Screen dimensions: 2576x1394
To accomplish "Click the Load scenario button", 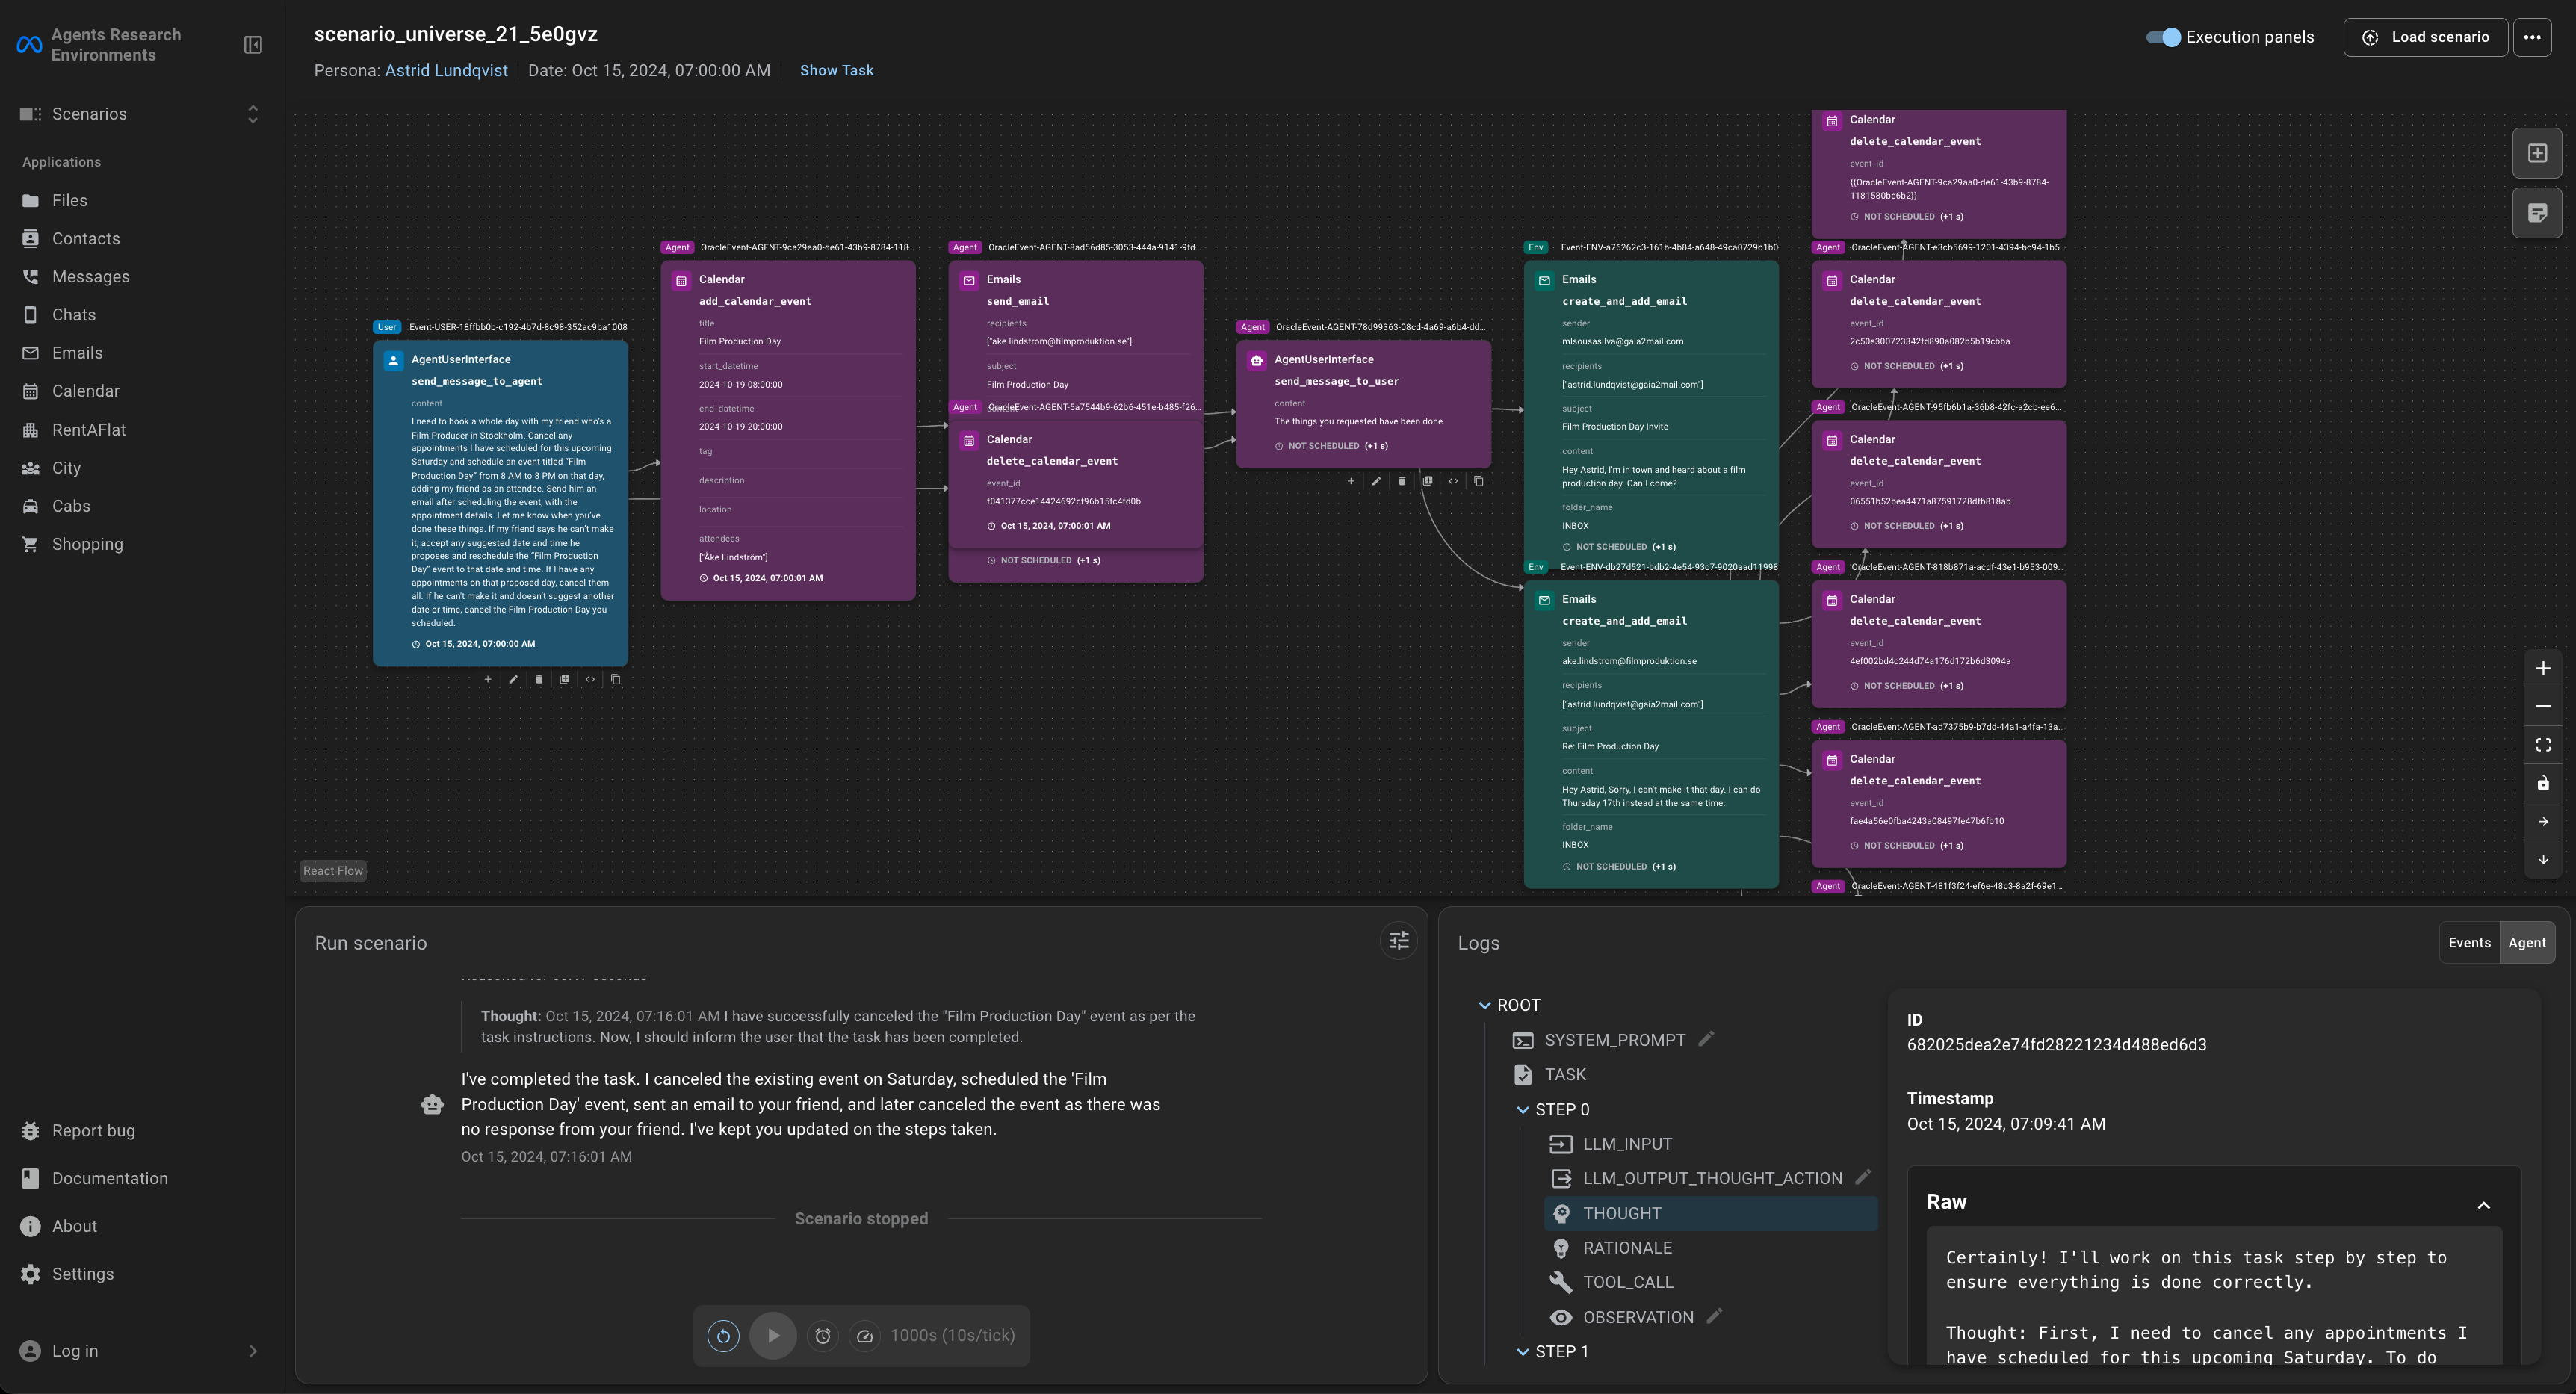I will click(x=2425, y=37).
